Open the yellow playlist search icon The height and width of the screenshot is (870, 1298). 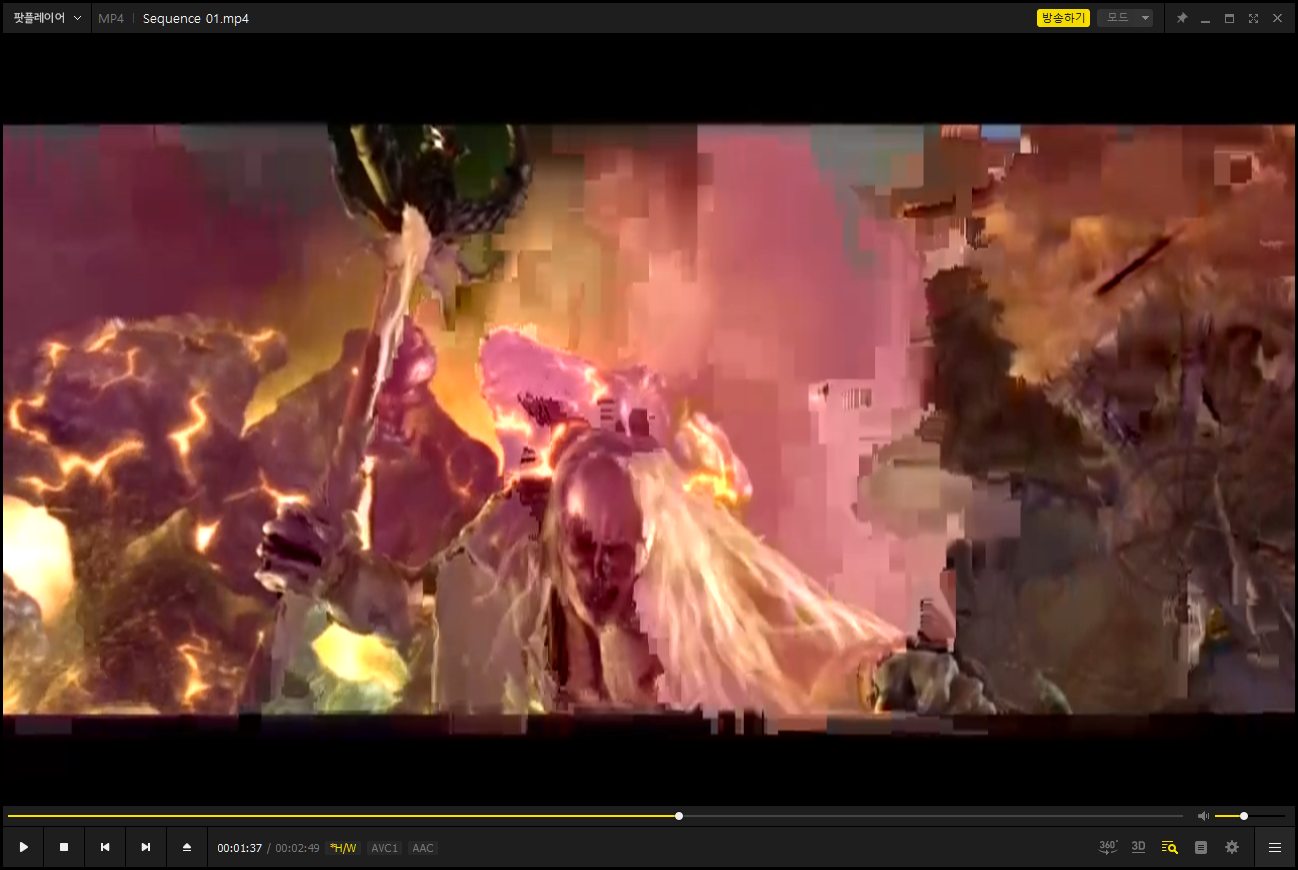click(x=1169, y=847)
